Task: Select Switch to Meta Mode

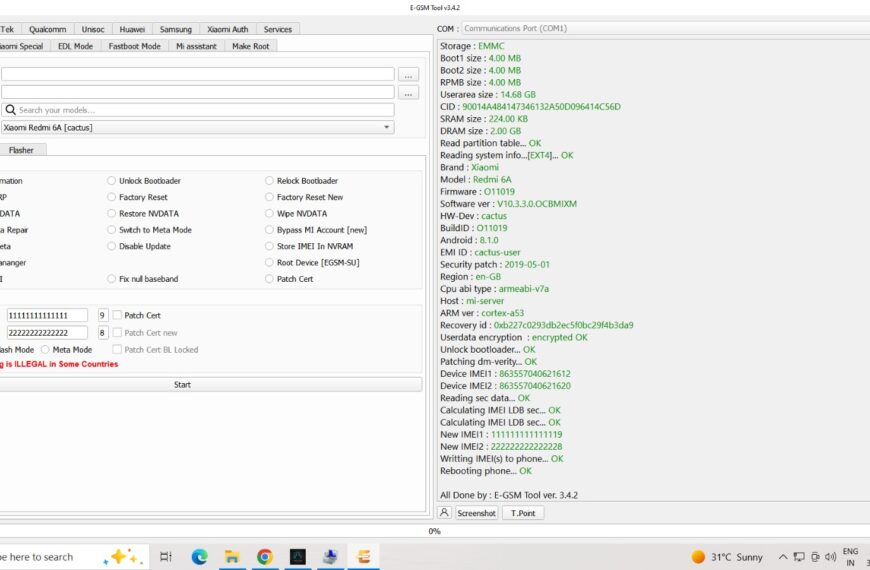Action: (x=149, y=230)
